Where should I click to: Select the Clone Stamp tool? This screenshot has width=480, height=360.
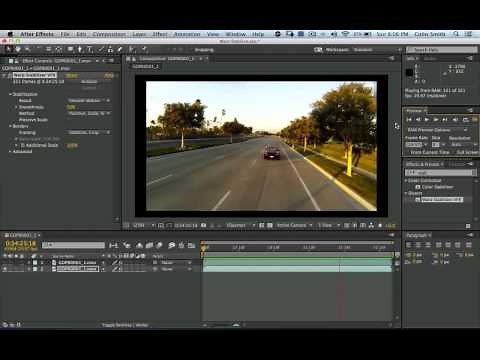pos(110,49)
